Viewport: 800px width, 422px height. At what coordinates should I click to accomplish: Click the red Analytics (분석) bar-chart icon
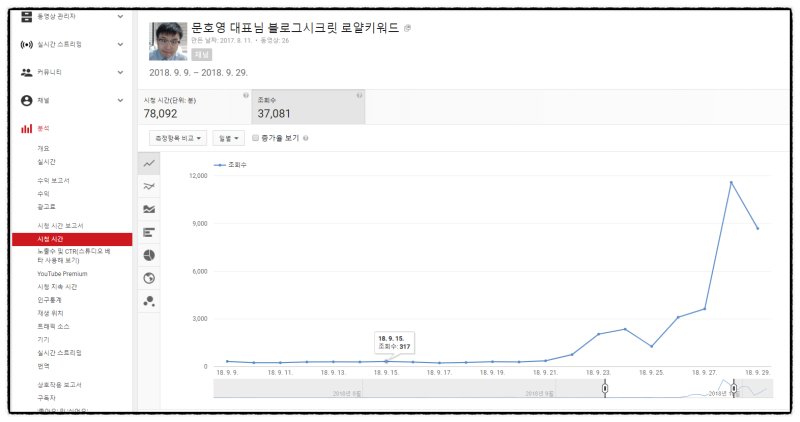(x=27, y=129)
